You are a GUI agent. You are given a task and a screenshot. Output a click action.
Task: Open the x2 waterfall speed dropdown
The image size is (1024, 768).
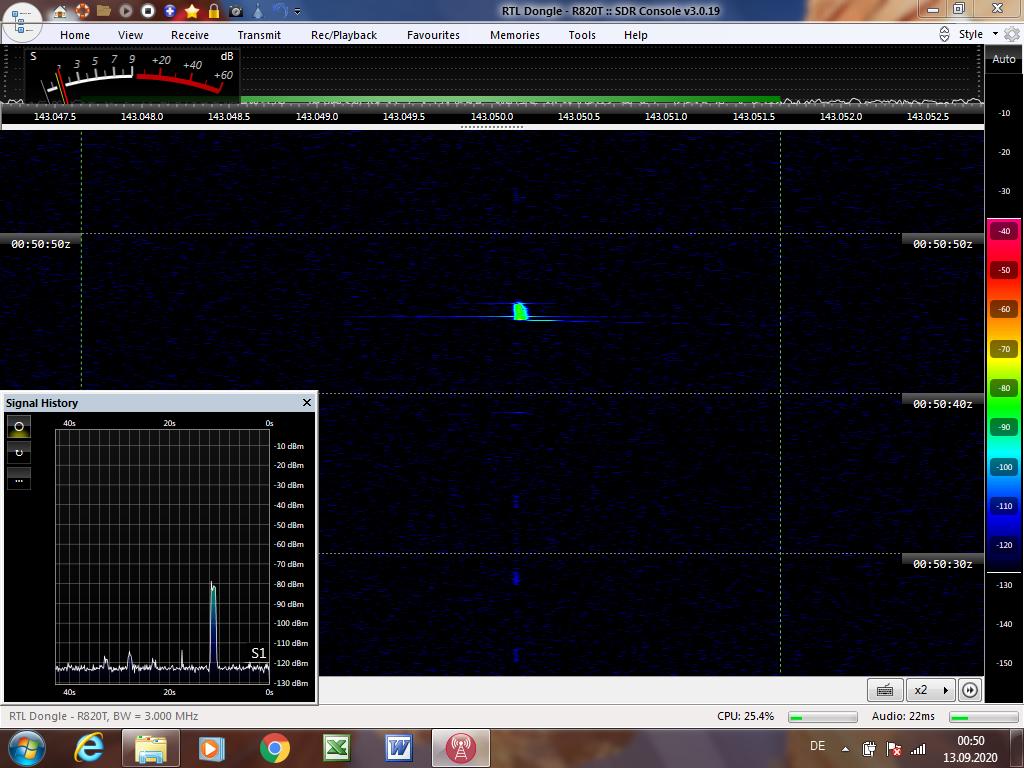(x=931, y=690)
